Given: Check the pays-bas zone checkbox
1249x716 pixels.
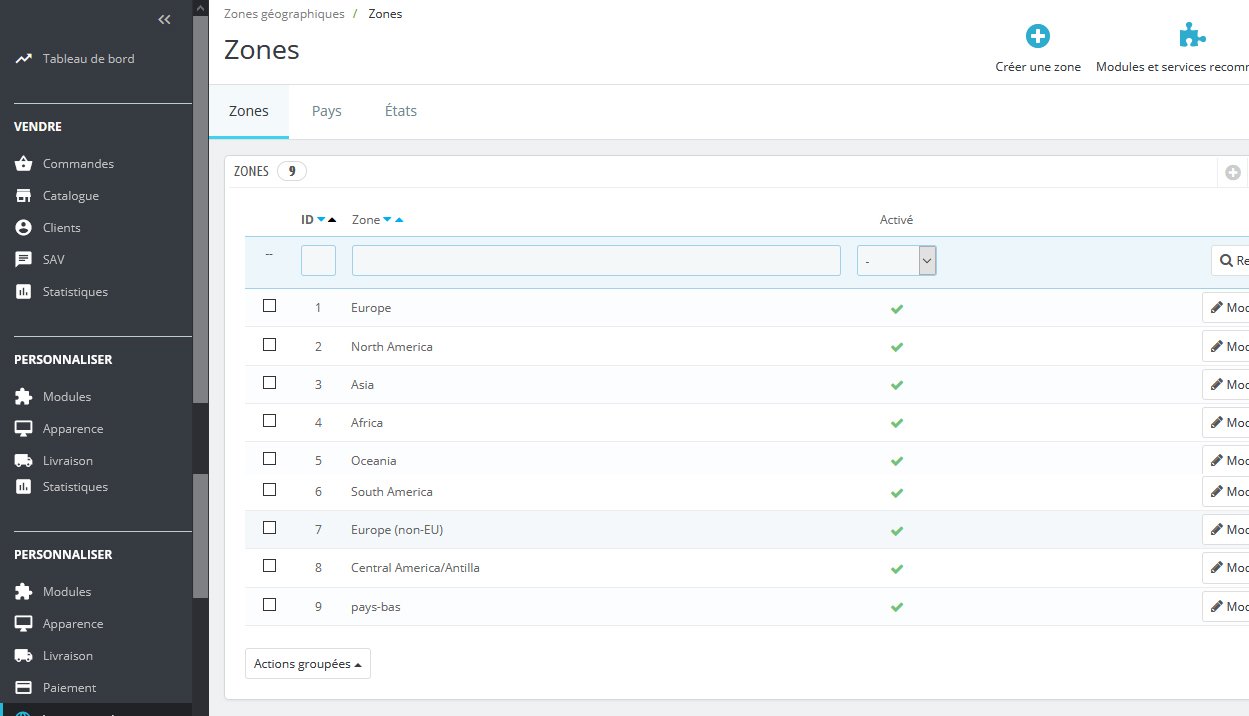Looking at the screenshot, I should [x=269, y=605].
